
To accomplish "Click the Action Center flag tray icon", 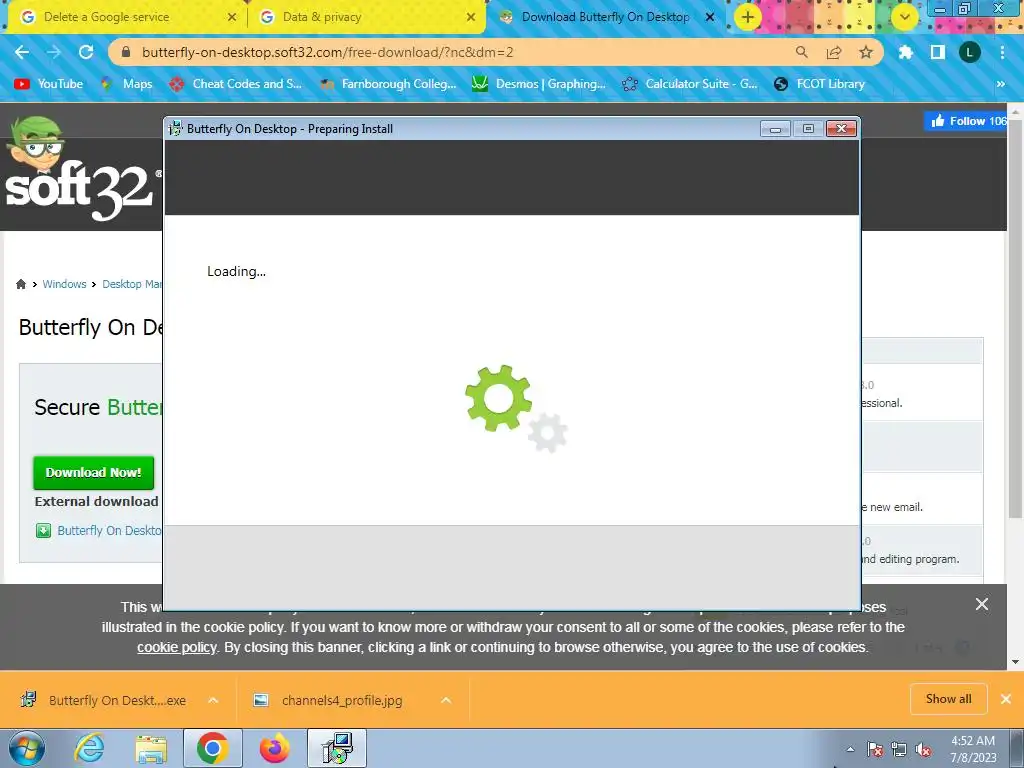I will [x=875, y=749].
